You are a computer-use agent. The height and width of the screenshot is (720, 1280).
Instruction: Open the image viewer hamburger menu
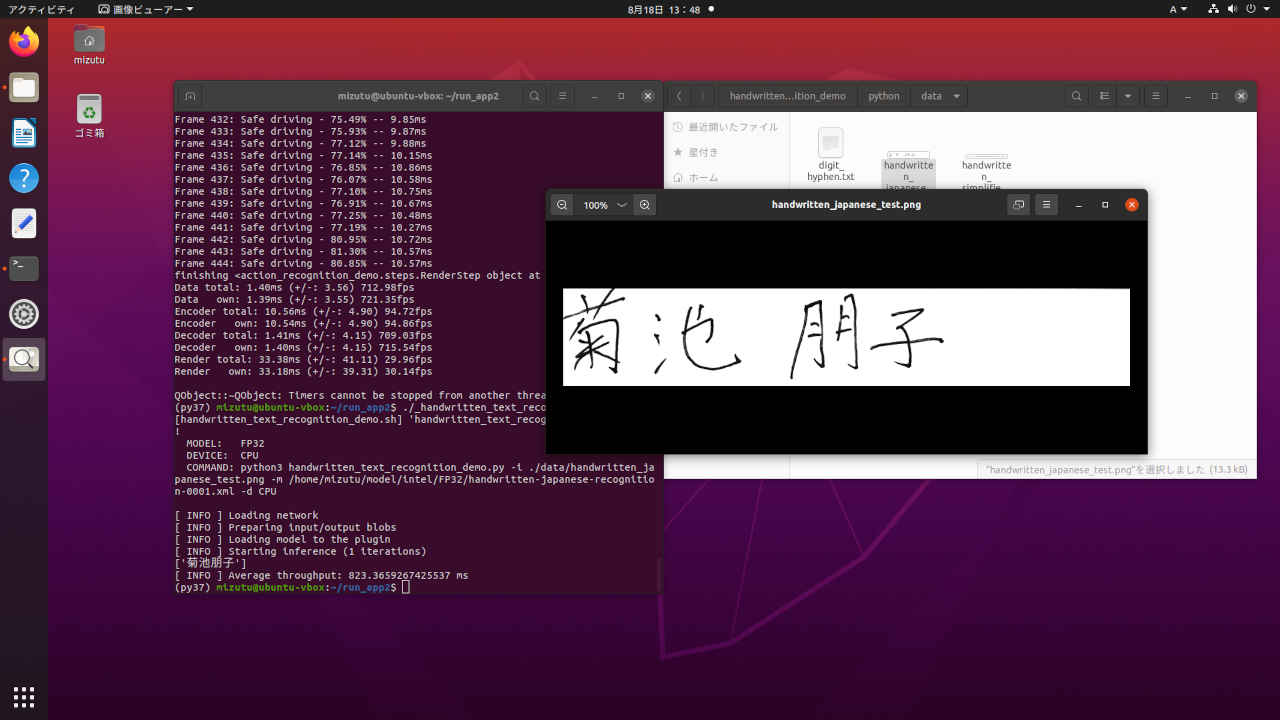[1046, 204]
